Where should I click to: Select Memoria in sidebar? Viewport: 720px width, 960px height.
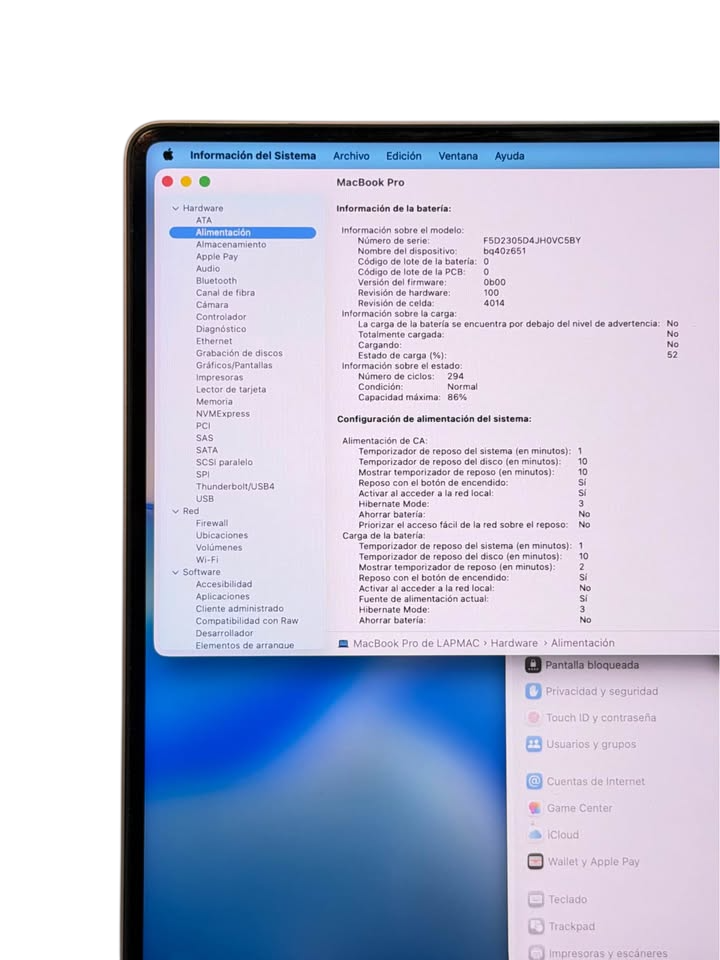tap(214, 402)
